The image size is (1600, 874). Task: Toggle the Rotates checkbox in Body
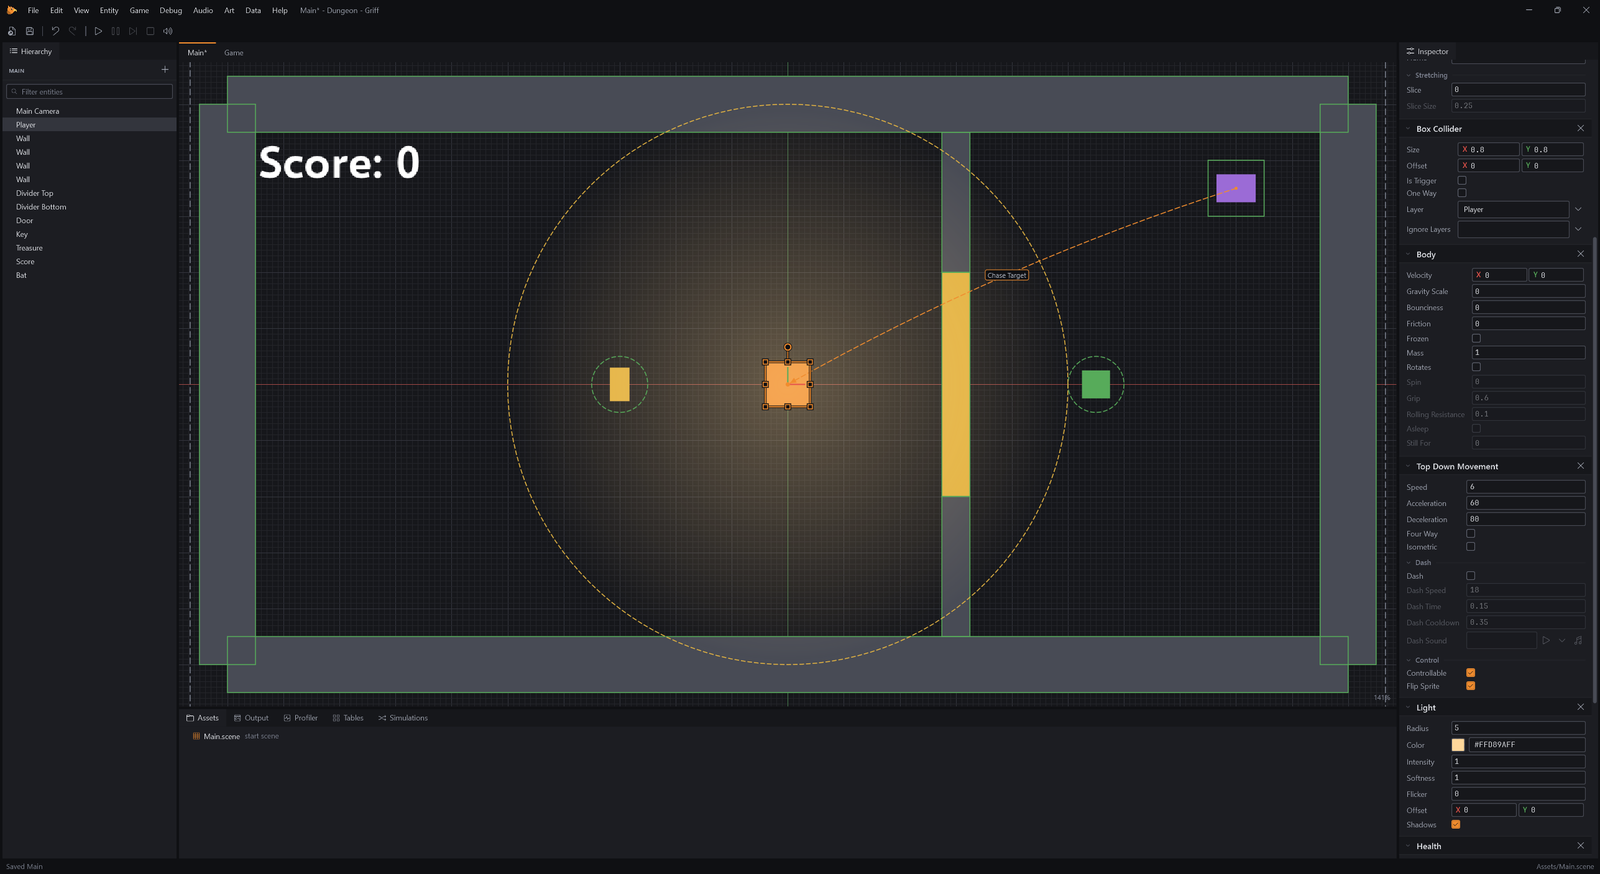click(1476, 367)
